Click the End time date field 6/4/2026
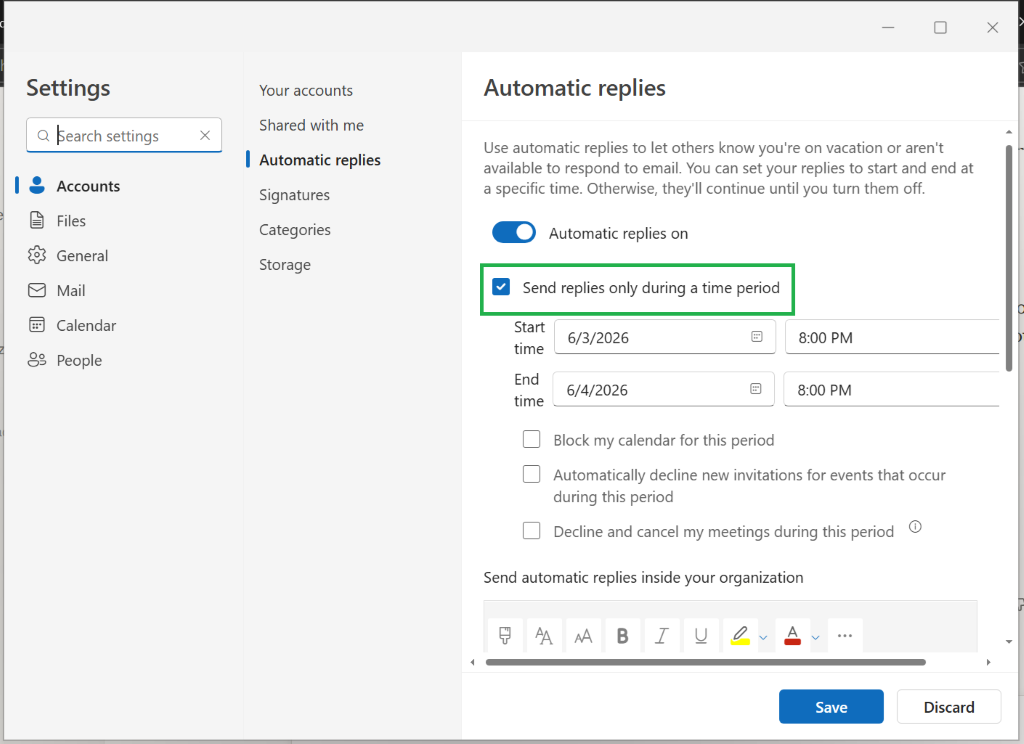 [x=664, y=389]
